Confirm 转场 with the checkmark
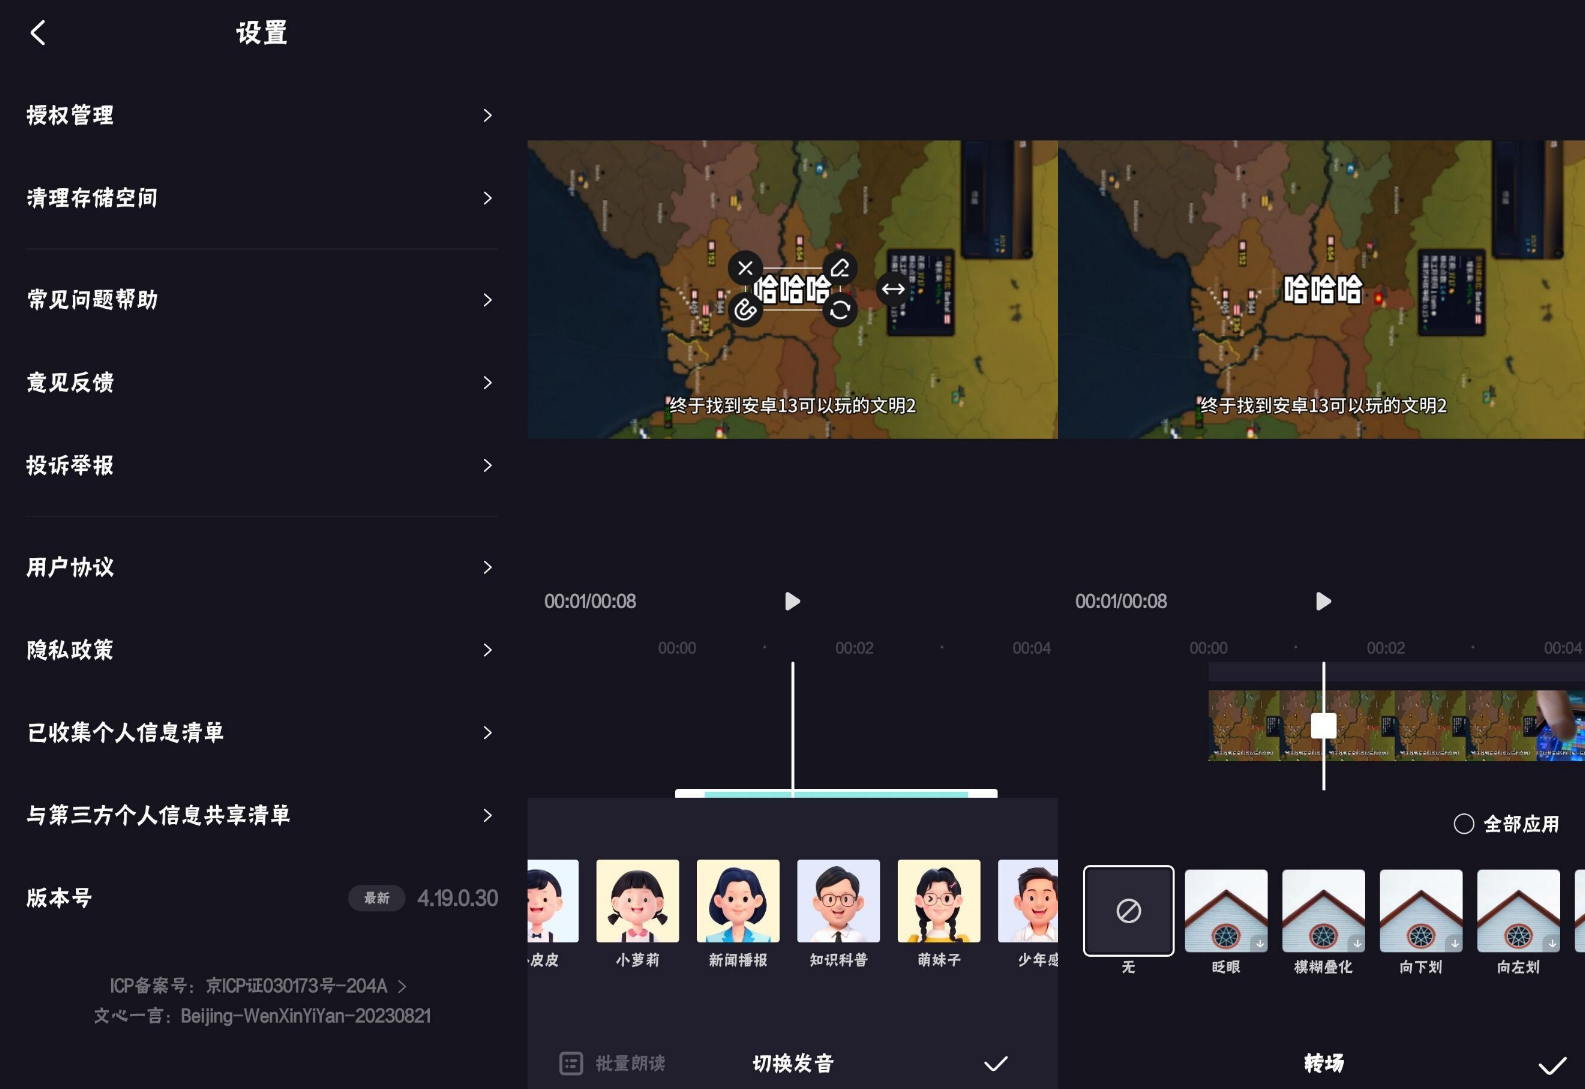1585x1089 pixels. point(1552,1065)
